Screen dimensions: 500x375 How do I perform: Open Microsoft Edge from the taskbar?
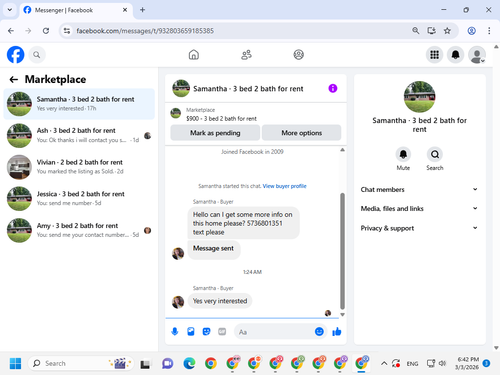(x=189, y=363)
